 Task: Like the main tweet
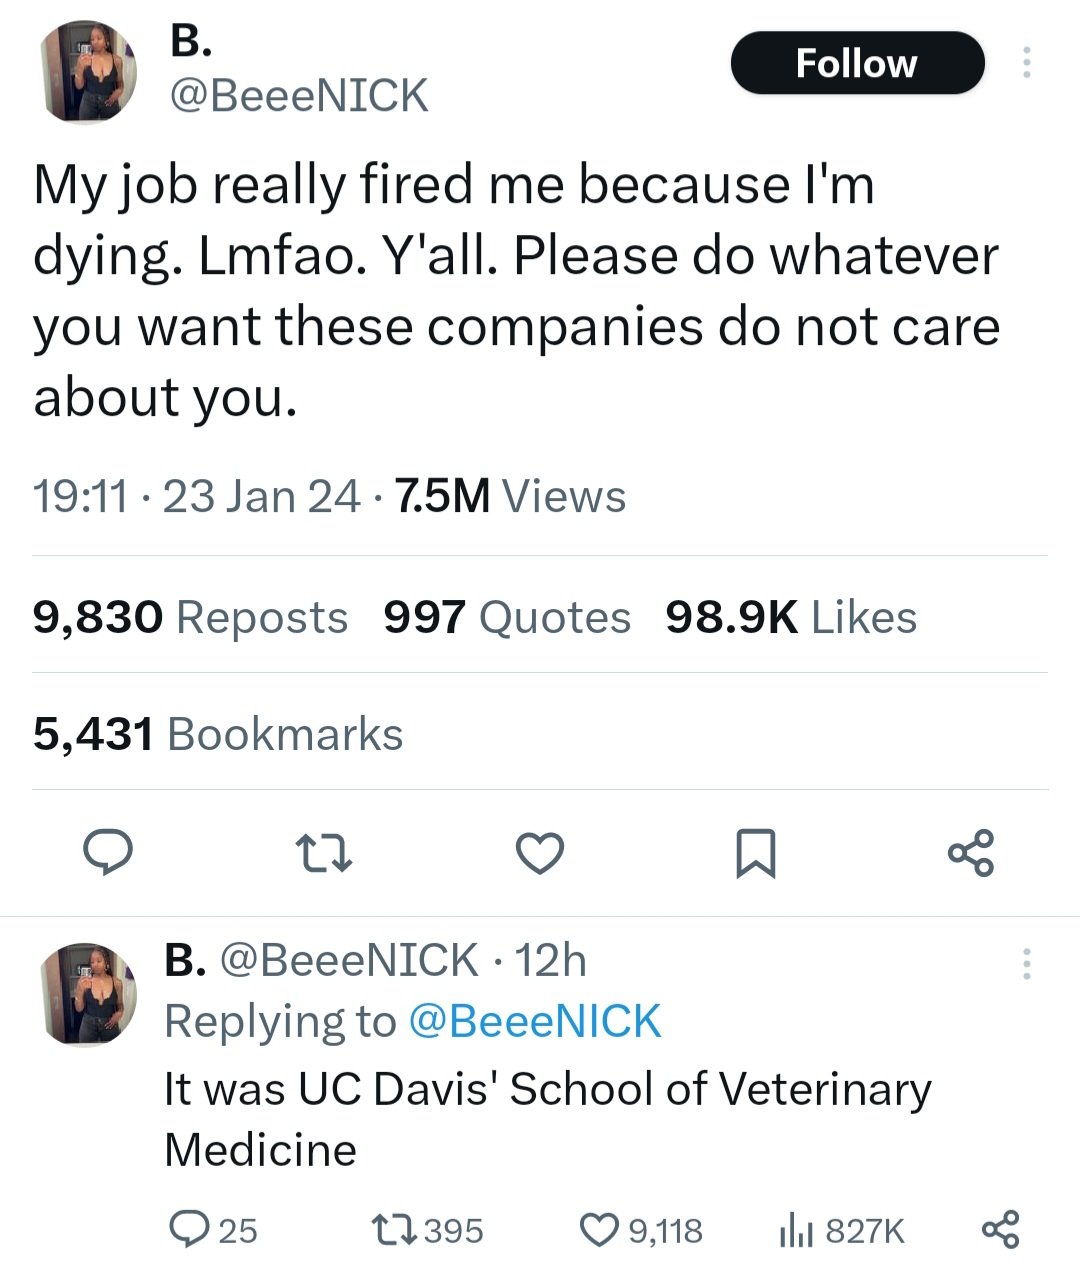point(540,853)
